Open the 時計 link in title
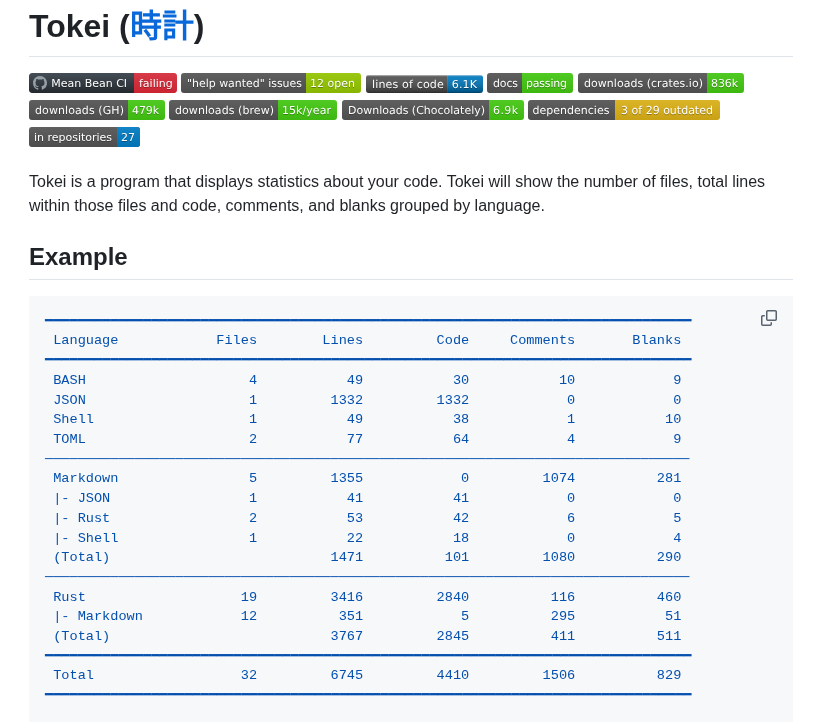819x724 pixels. tap(161, 27)
